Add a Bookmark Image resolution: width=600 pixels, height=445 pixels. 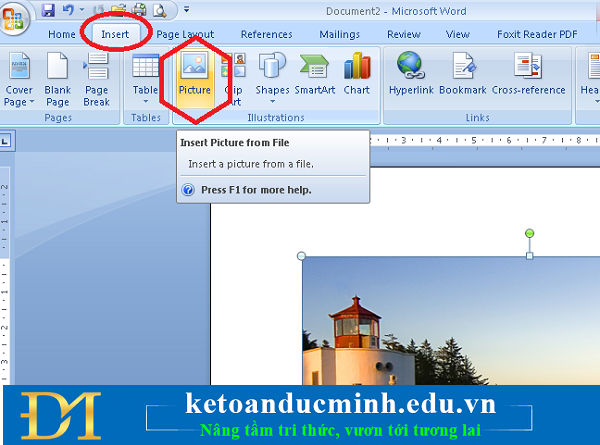[463, 74]
